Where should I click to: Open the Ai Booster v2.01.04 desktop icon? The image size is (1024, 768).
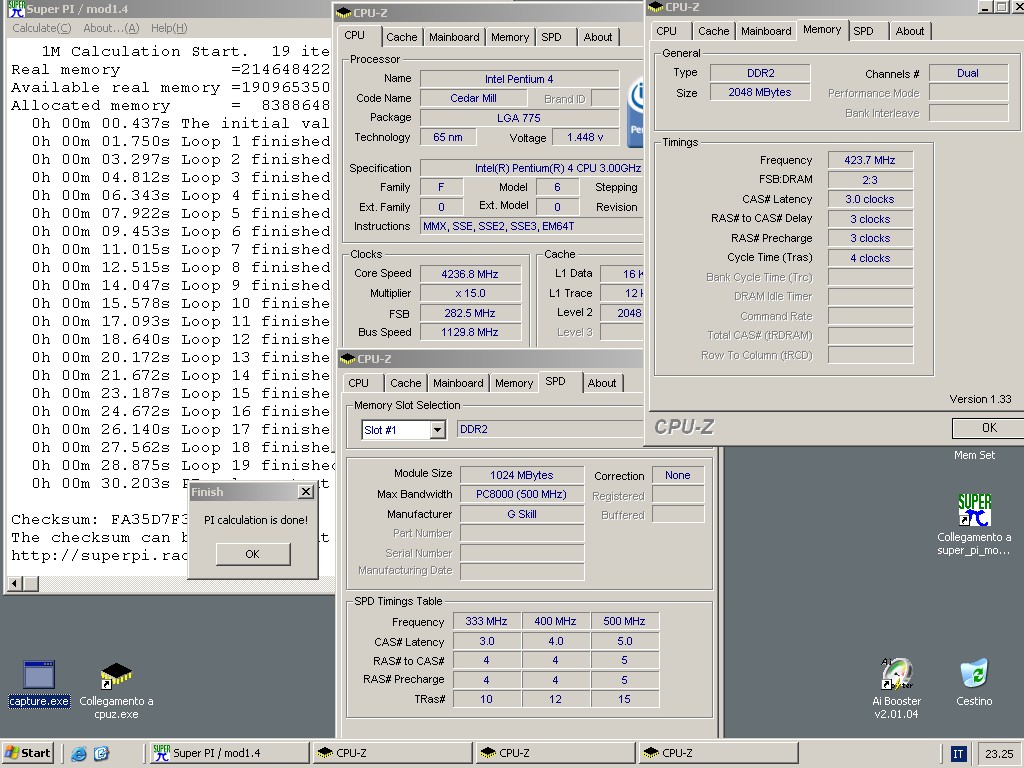[897, 675]
